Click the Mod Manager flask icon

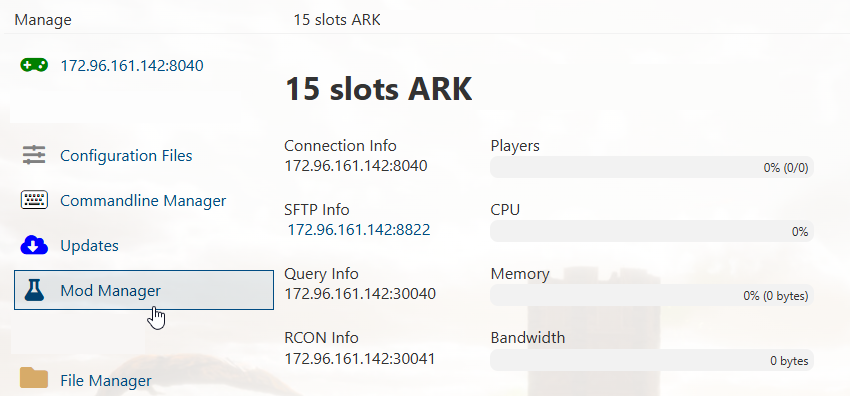34,290
